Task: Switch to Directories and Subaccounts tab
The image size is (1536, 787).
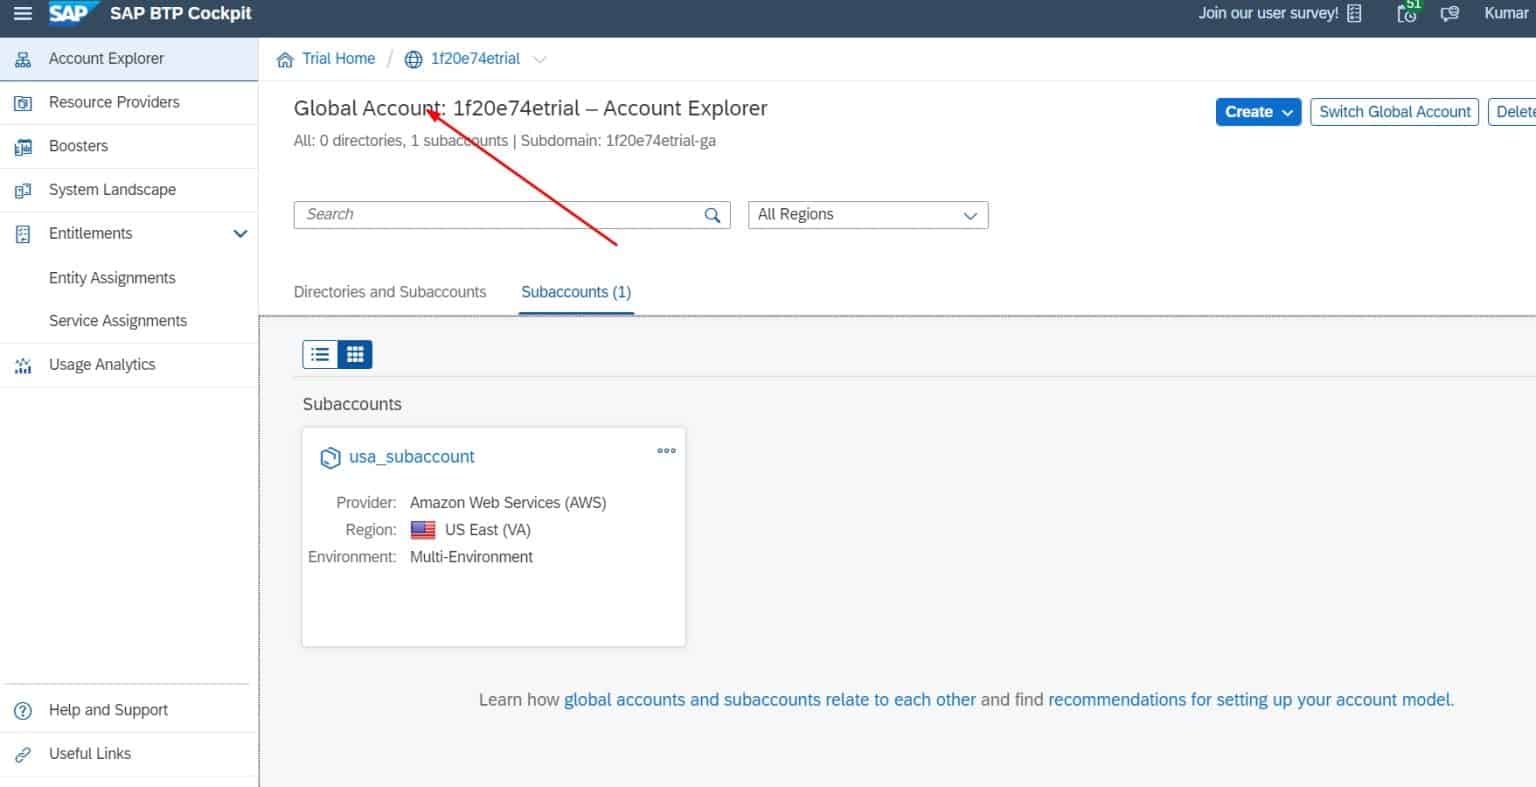Action: click(x=390, y=291)
